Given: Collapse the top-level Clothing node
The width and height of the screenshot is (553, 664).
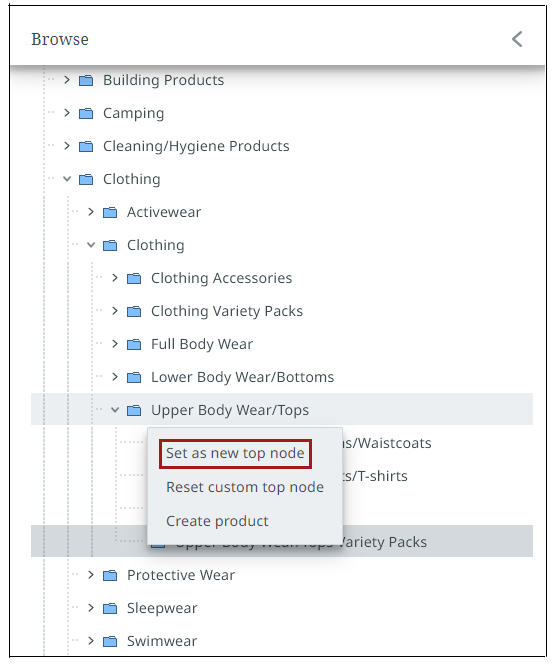Looking at the screenshot, I should pyautogui.click(x=67, y=179).
